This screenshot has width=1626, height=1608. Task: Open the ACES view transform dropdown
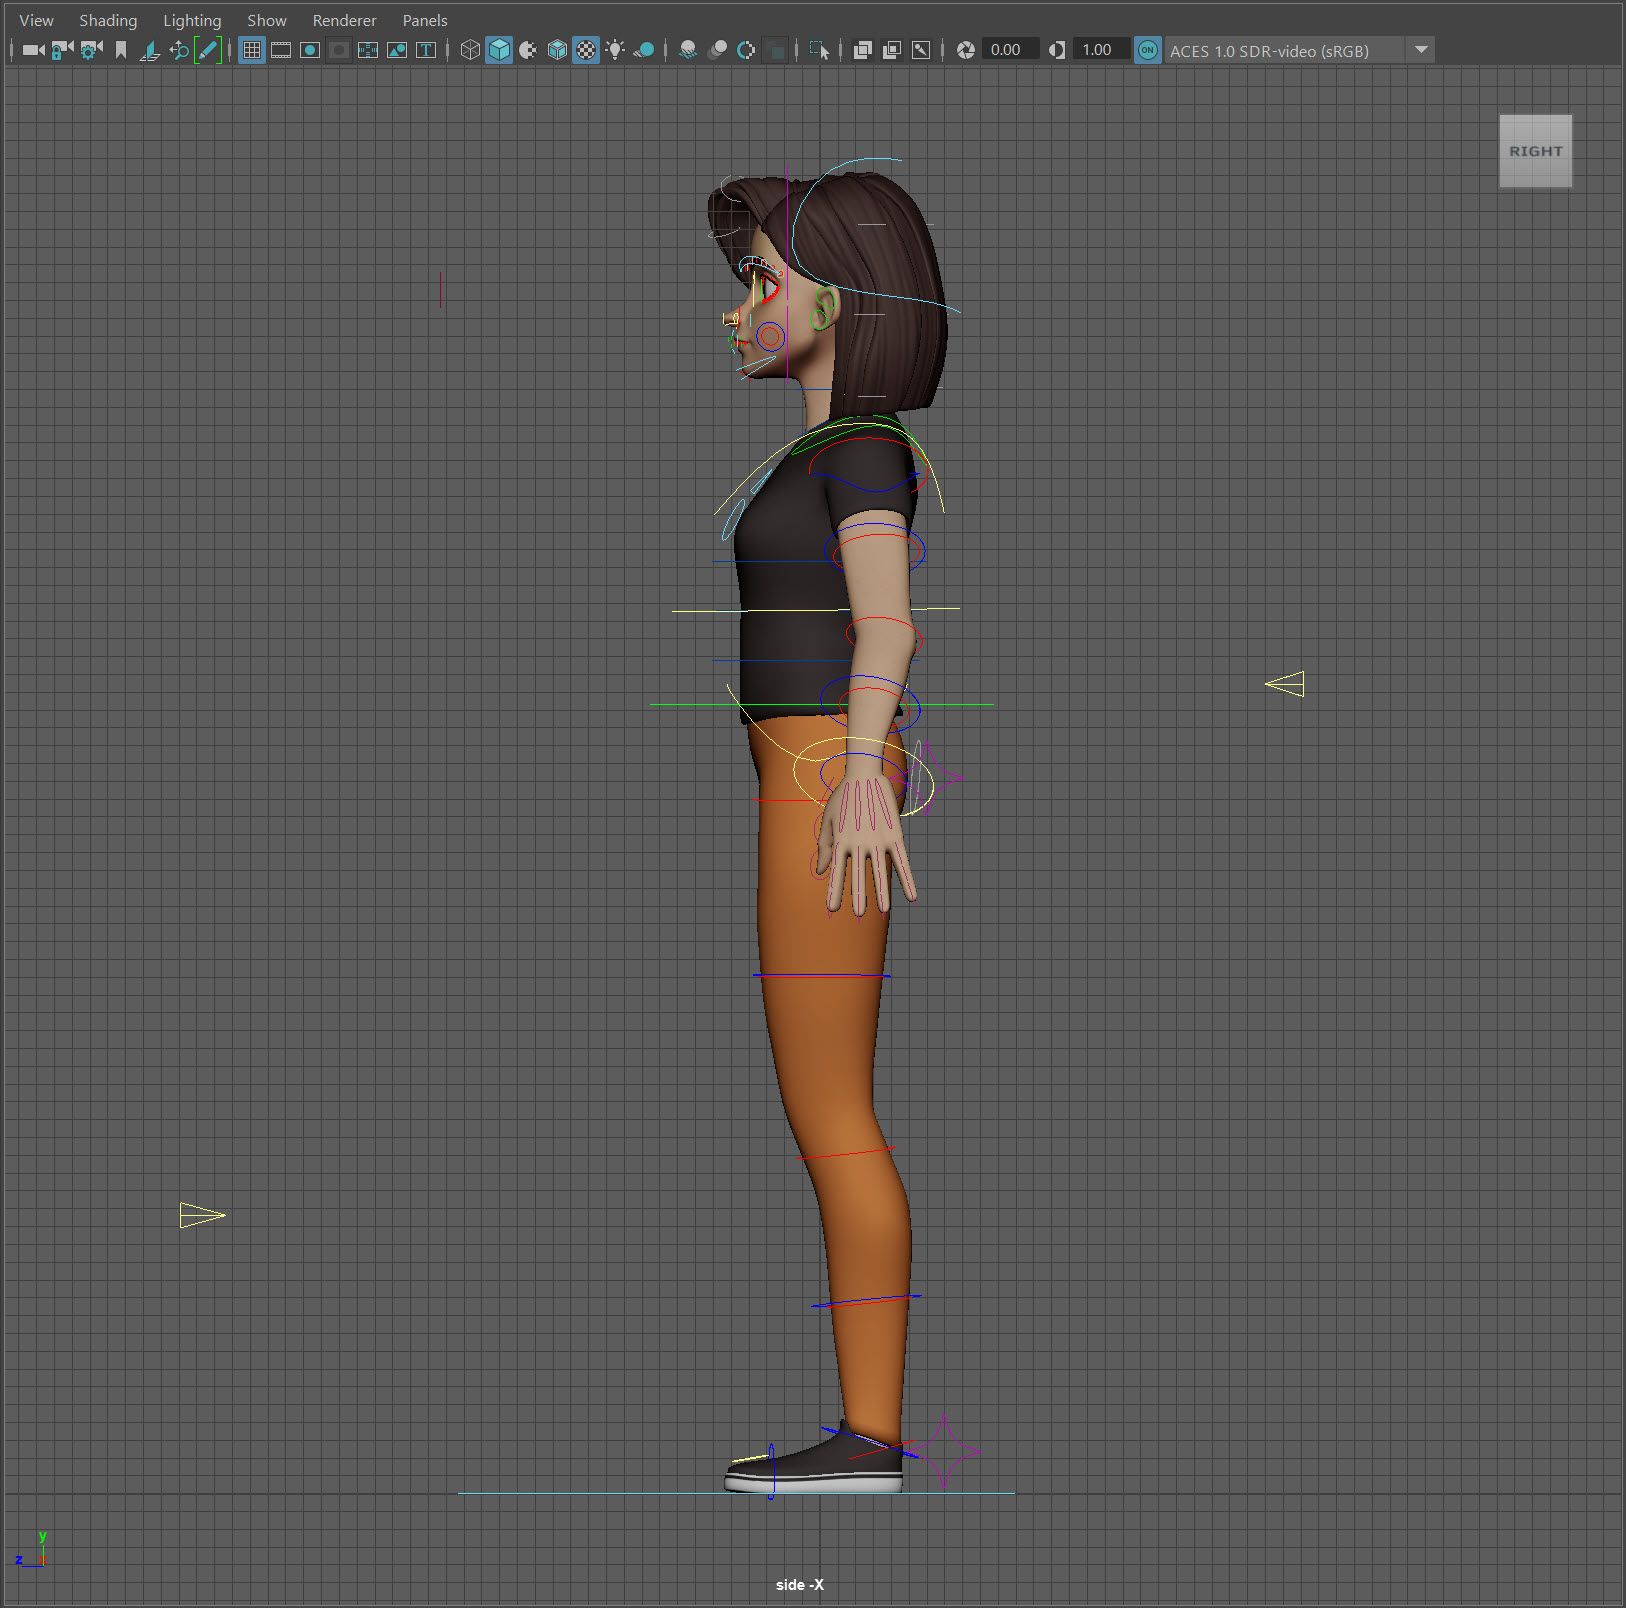[x=1420, y=50]
